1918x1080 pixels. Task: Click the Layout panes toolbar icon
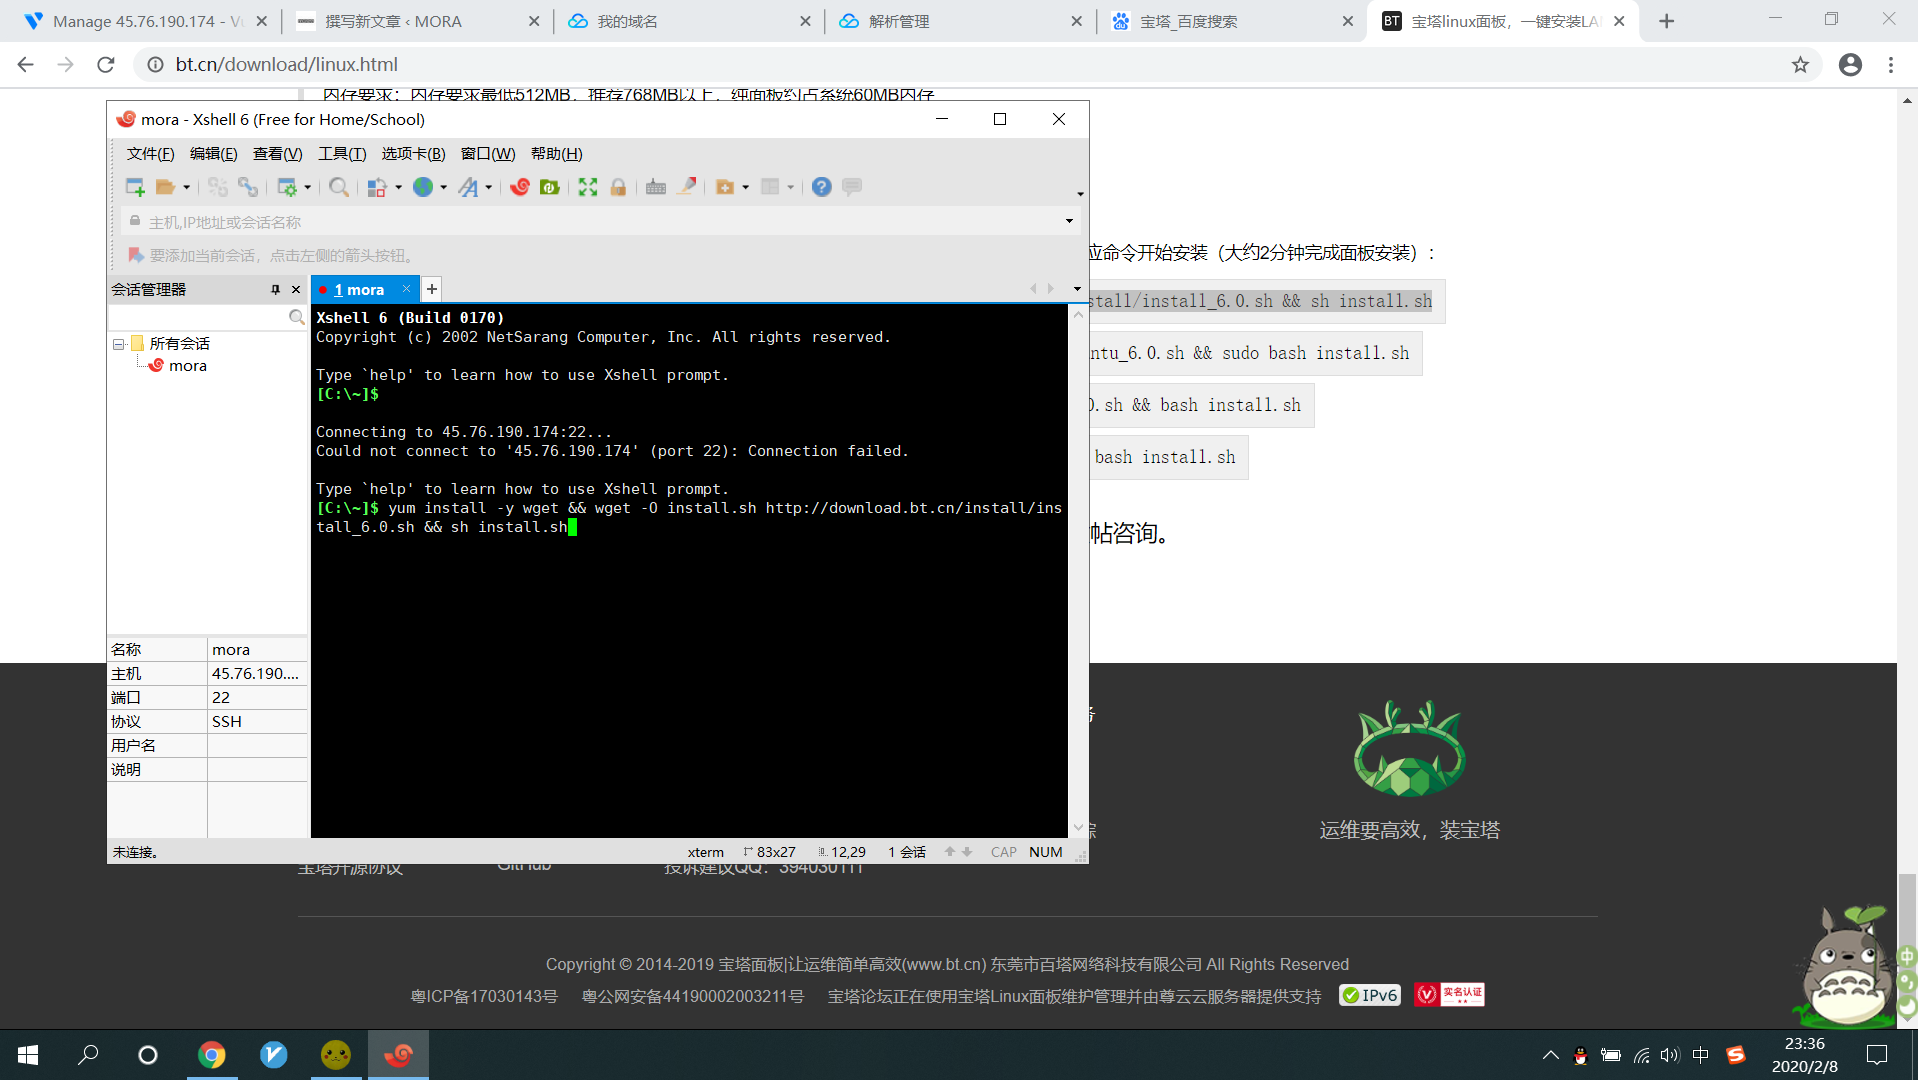(770, 187)
